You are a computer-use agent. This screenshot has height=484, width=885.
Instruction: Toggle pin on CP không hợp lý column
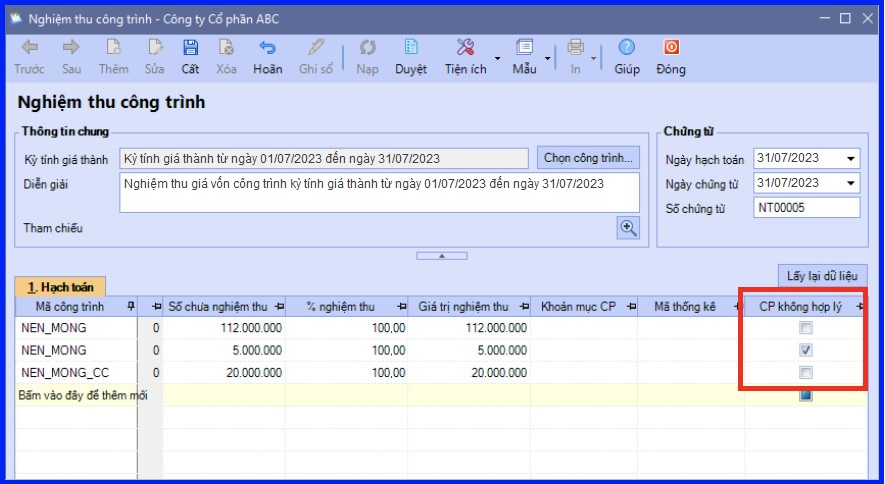click(x=860, y=306)
